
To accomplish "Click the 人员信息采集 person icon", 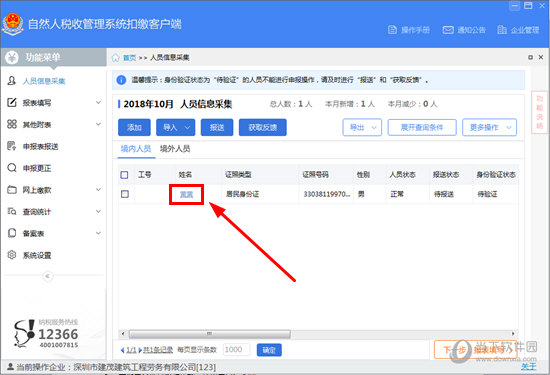I will pyautogui.click(x=12, y=81).
